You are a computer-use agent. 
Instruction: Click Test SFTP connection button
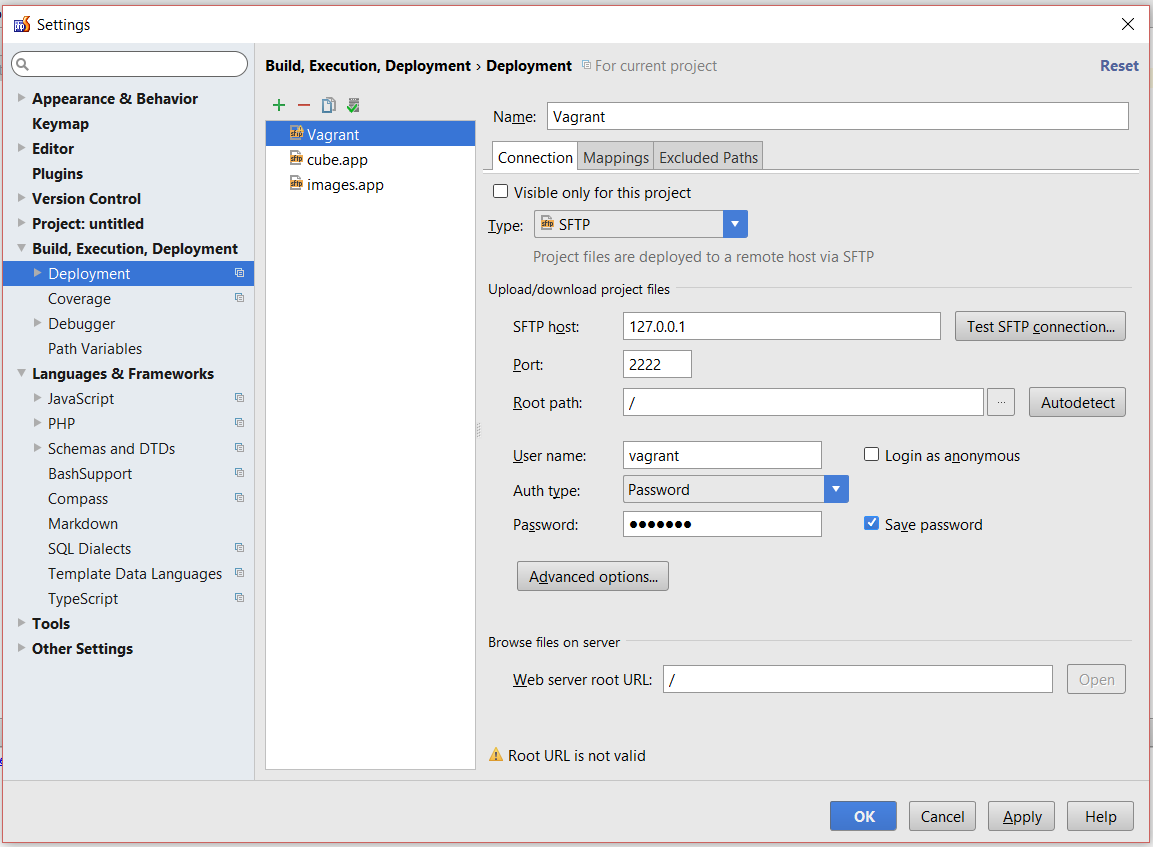coord(1040,326)
